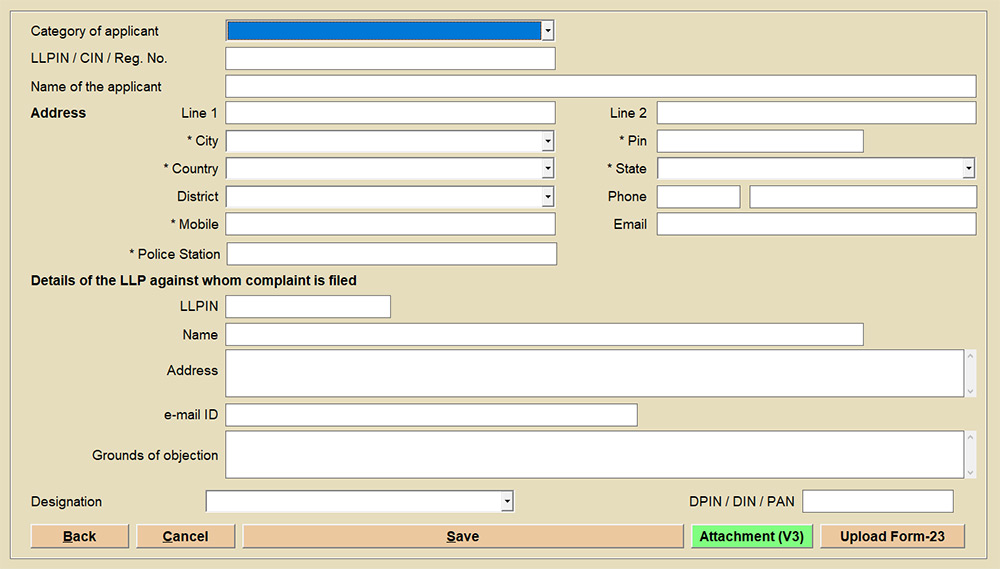Viewport: 1000px width, 569px height.
Task: Click the Save button
Action: coord(462,536)
